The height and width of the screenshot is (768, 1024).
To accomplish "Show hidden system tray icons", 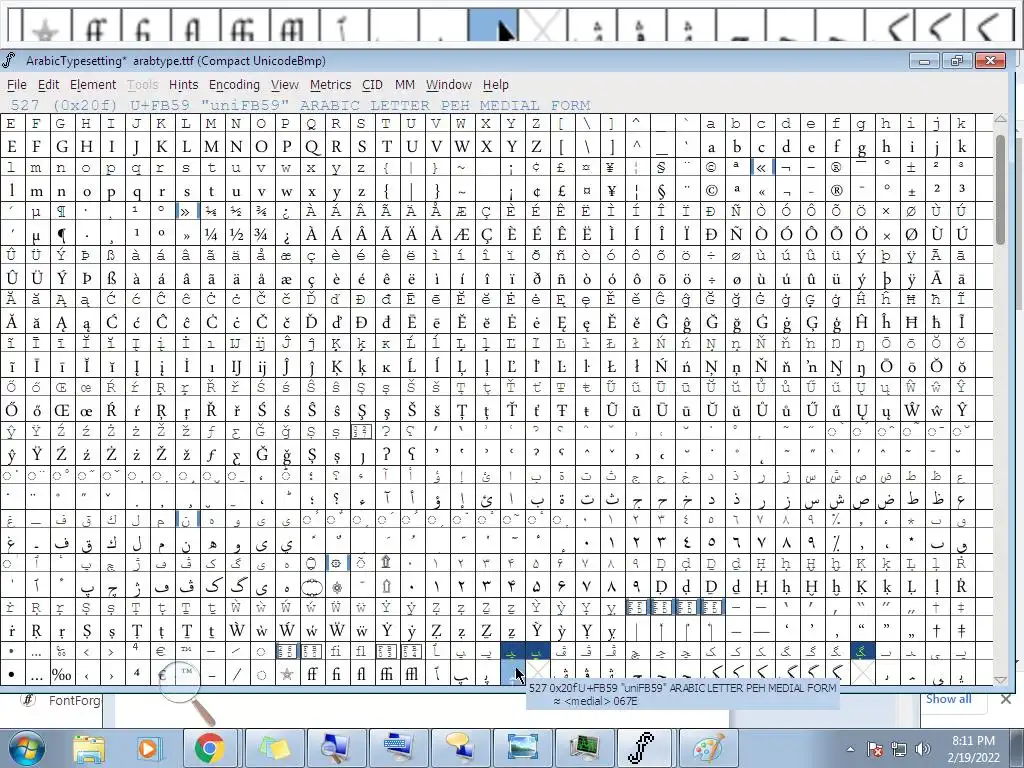I will (850, 749).
